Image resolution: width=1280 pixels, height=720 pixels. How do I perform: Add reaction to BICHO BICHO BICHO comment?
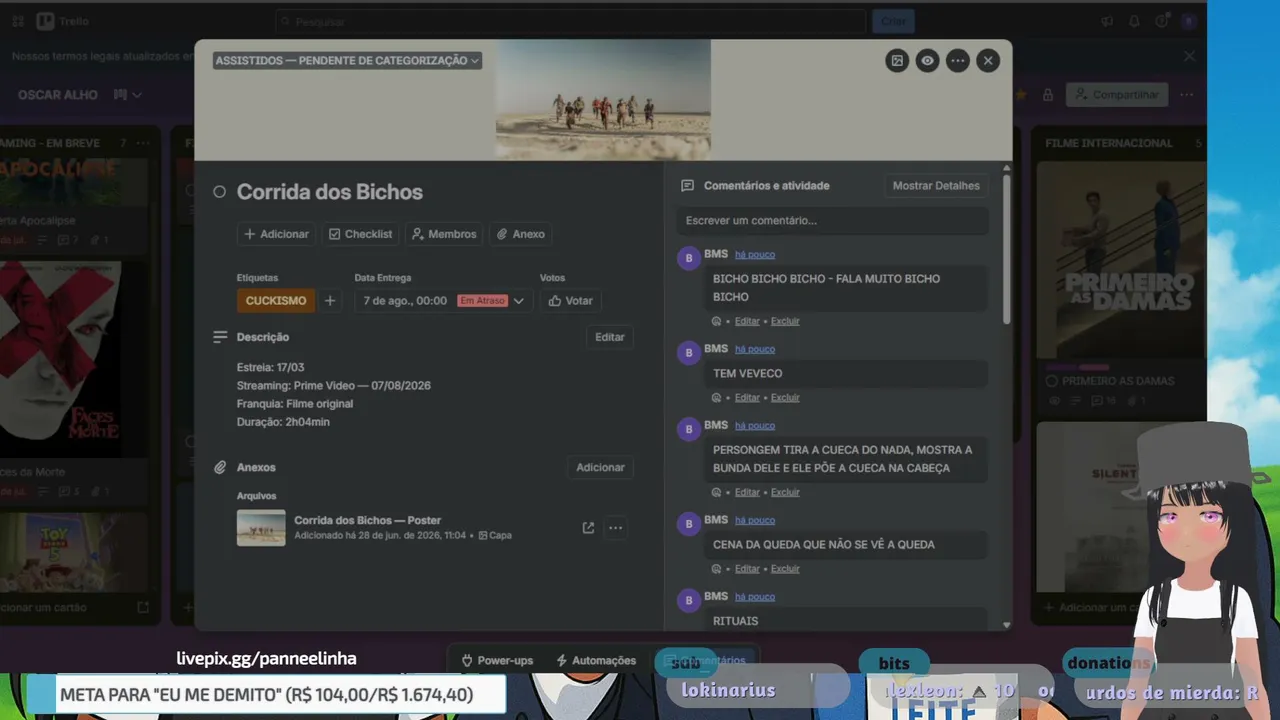click(716, 321)
